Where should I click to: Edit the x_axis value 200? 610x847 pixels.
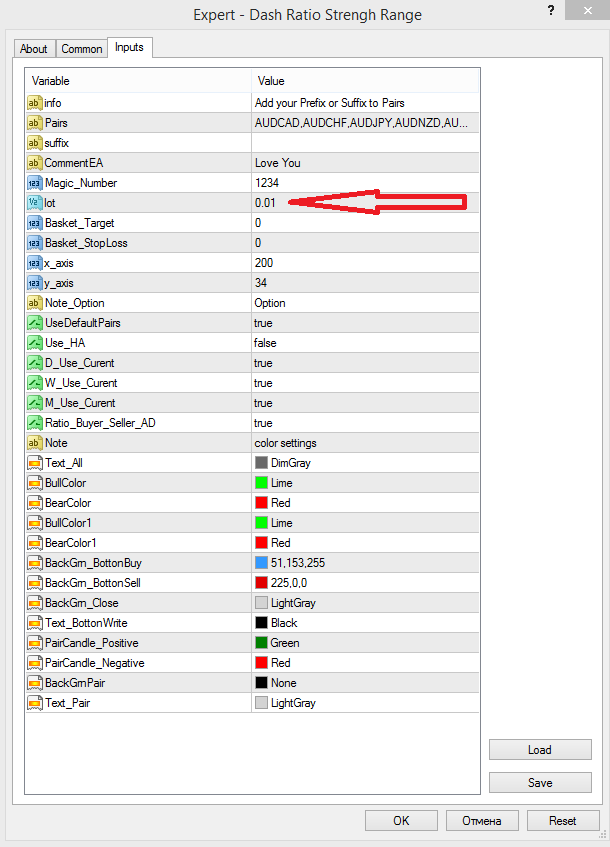365,263
